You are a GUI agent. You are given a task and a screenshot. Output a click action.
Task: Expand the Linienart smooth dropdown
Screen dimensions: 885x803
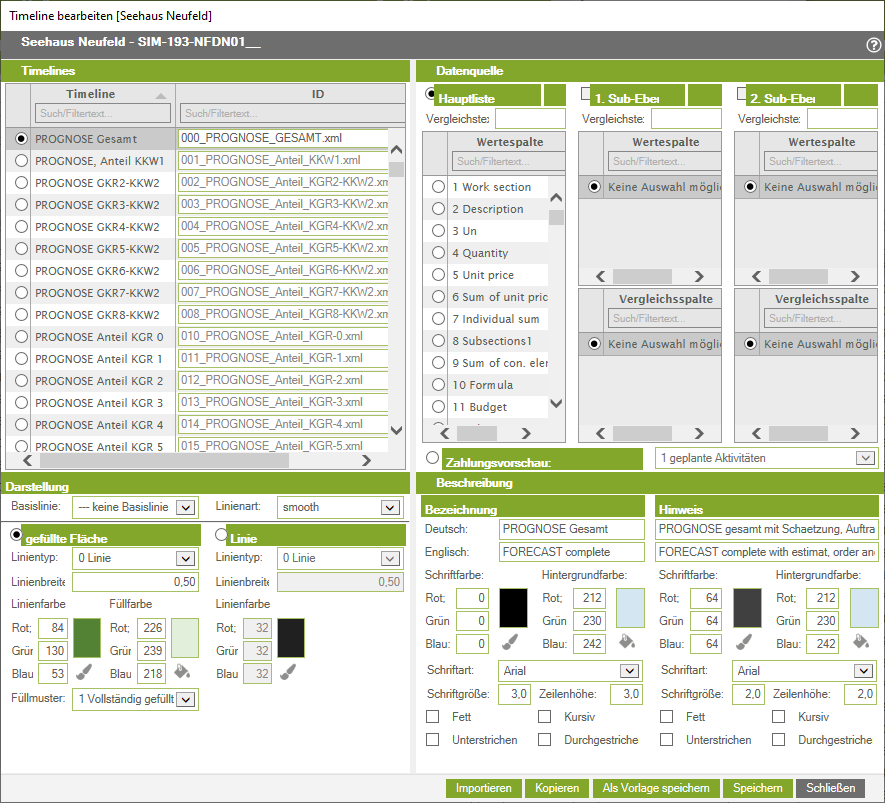388,507
